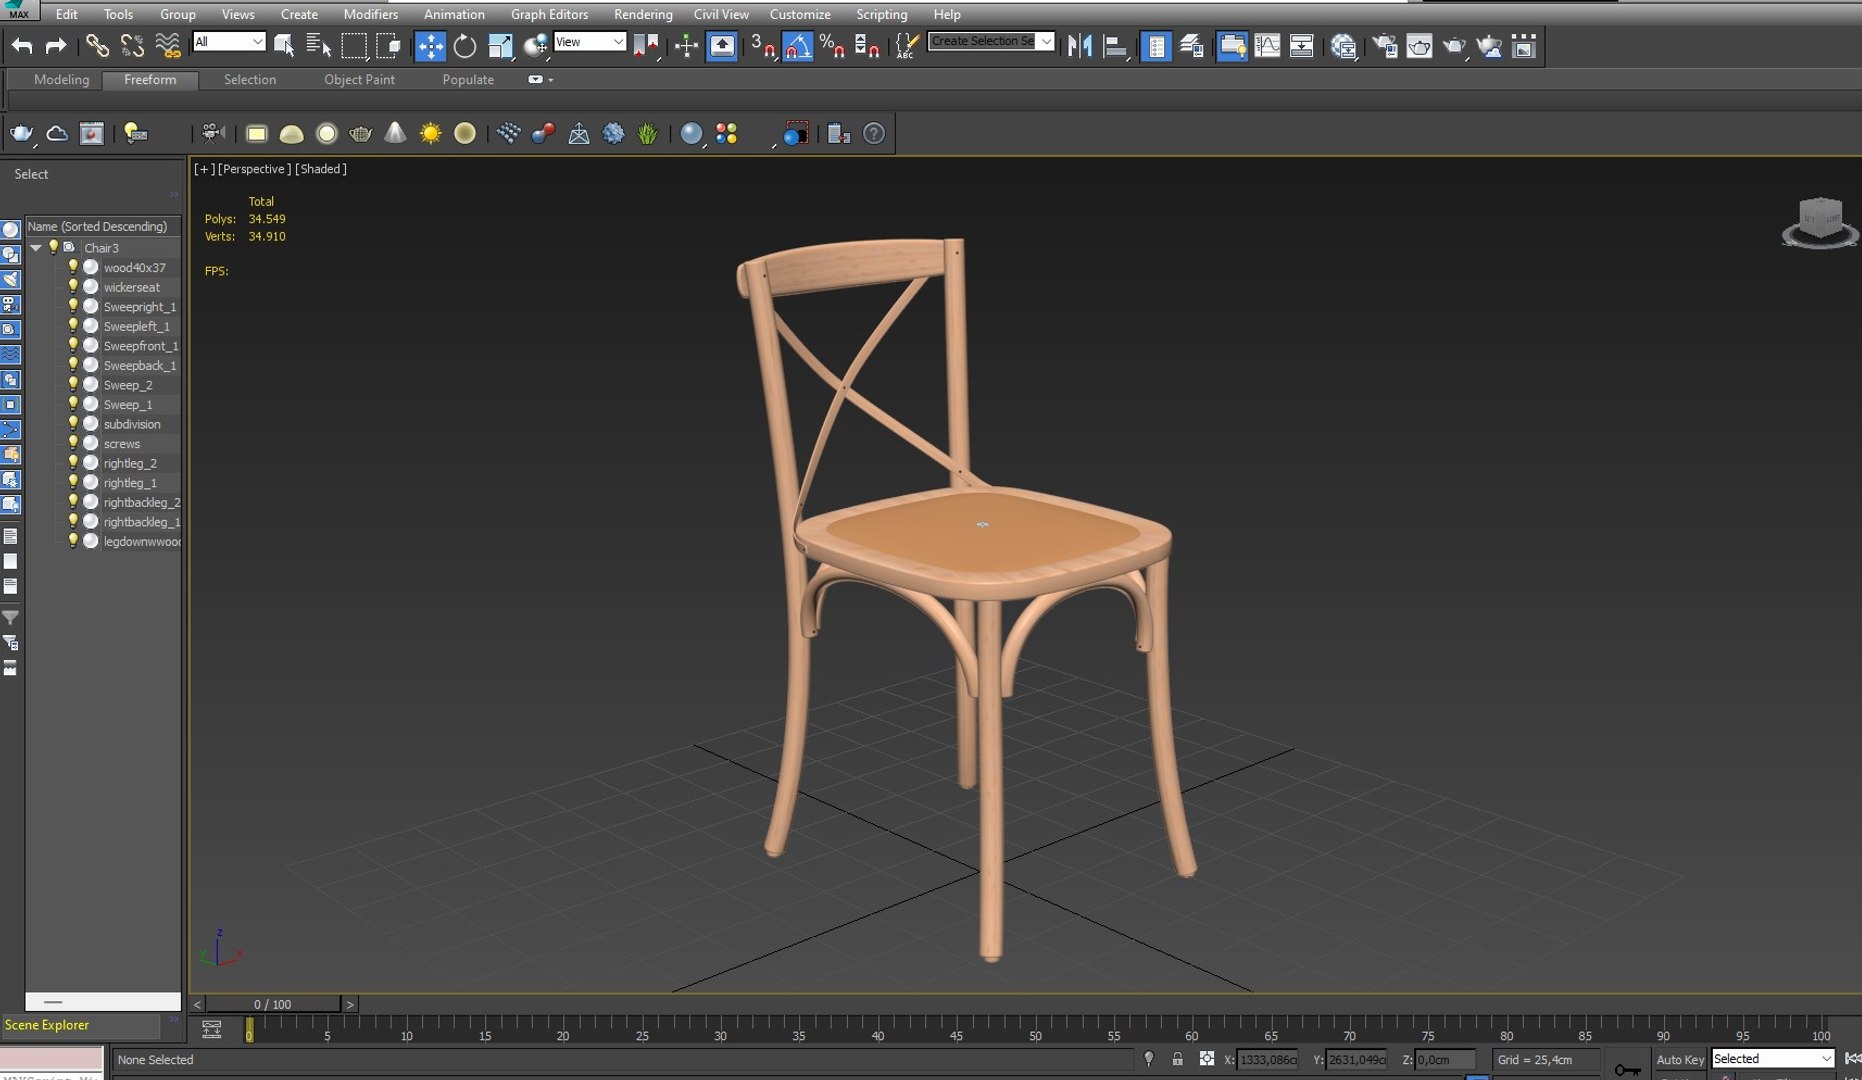Screen dimensions: 1862x1080
Task: Click the Set Key key icon
Action: (1627, 1069)
